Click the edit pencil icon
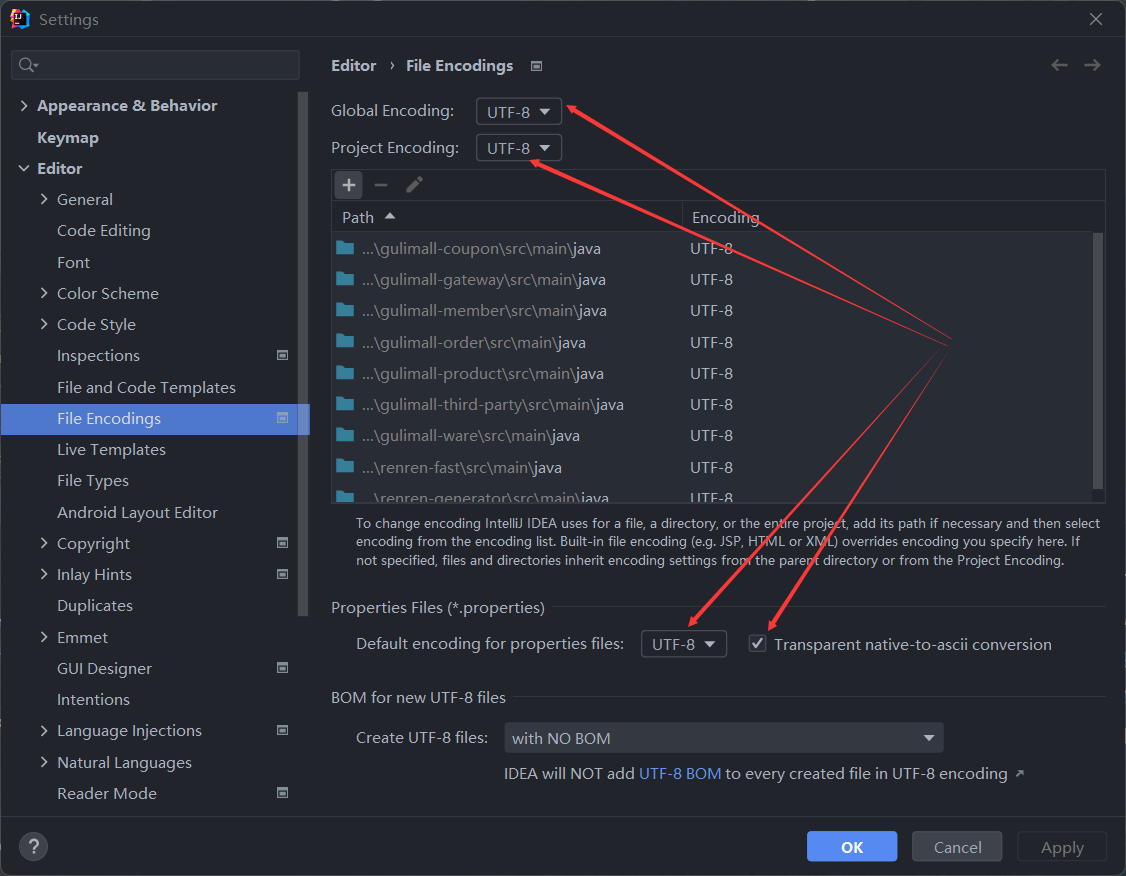 pos(414,185)
